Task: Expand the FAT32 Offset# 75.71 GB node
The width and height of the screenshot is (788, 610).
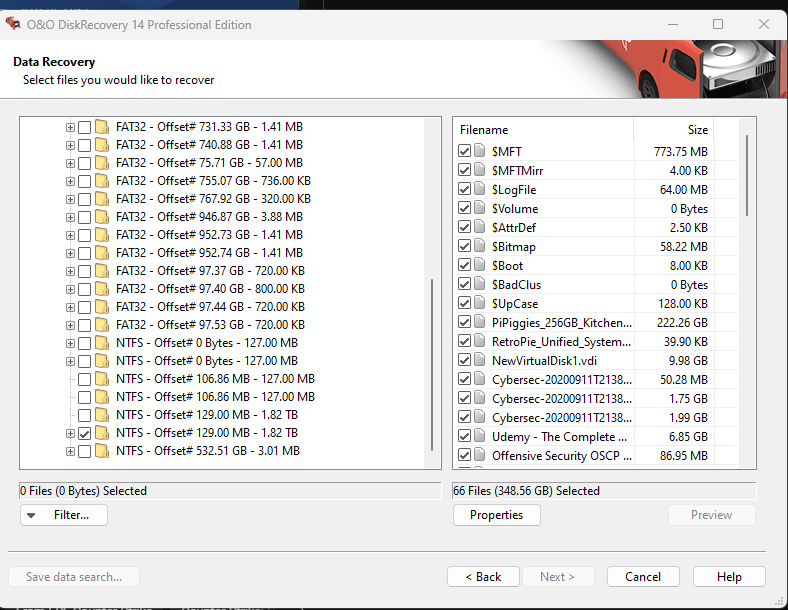Action: point(70,163)
